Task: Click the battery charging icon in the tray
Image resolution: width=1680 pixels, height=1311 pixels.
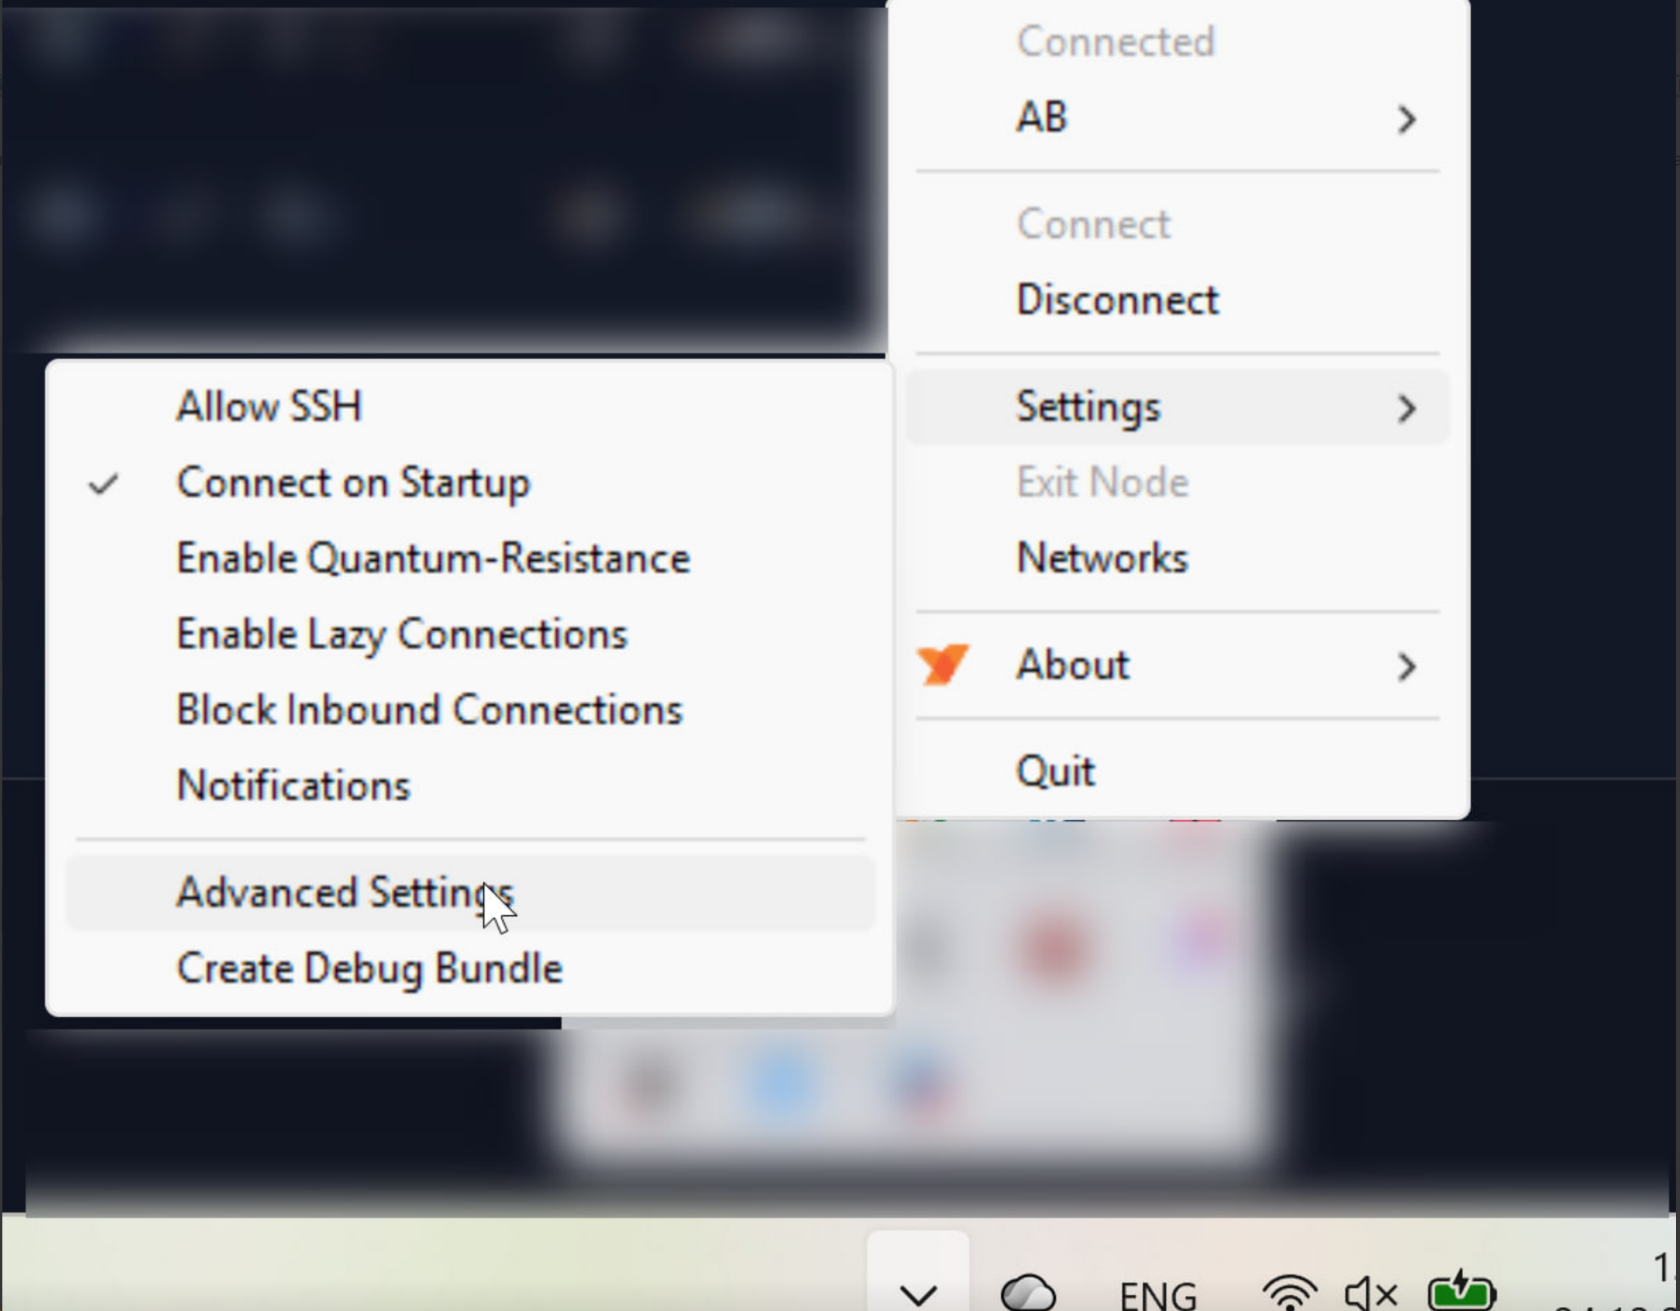Action: point(1461,1290)
